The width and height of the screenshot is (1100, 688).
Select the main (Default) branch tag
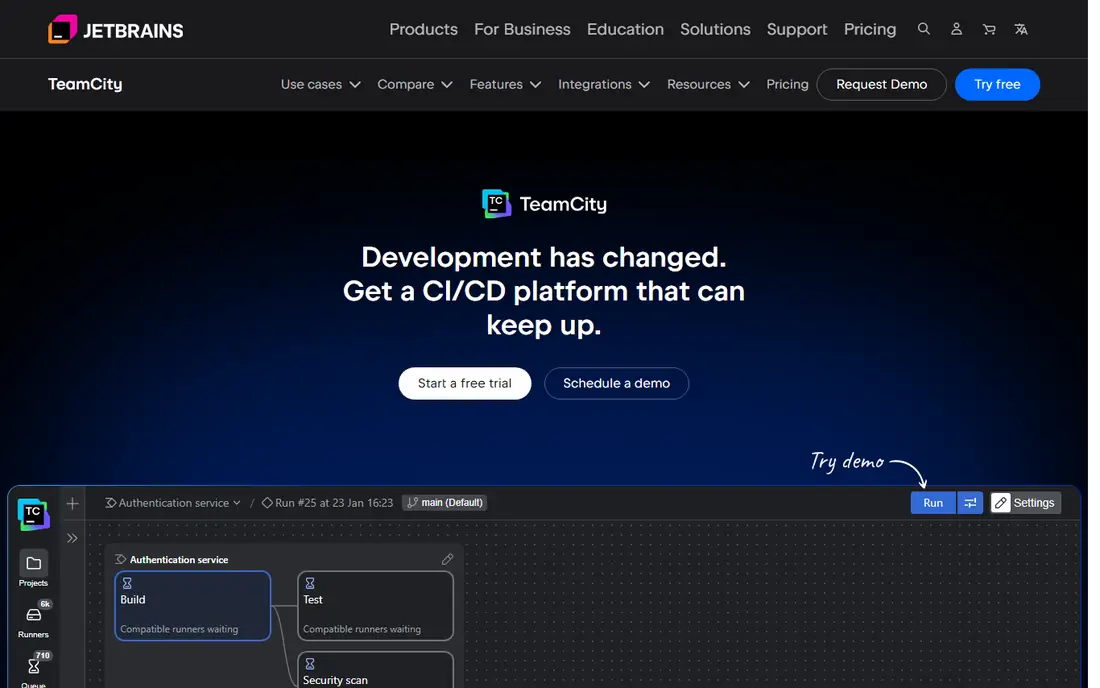445,503
